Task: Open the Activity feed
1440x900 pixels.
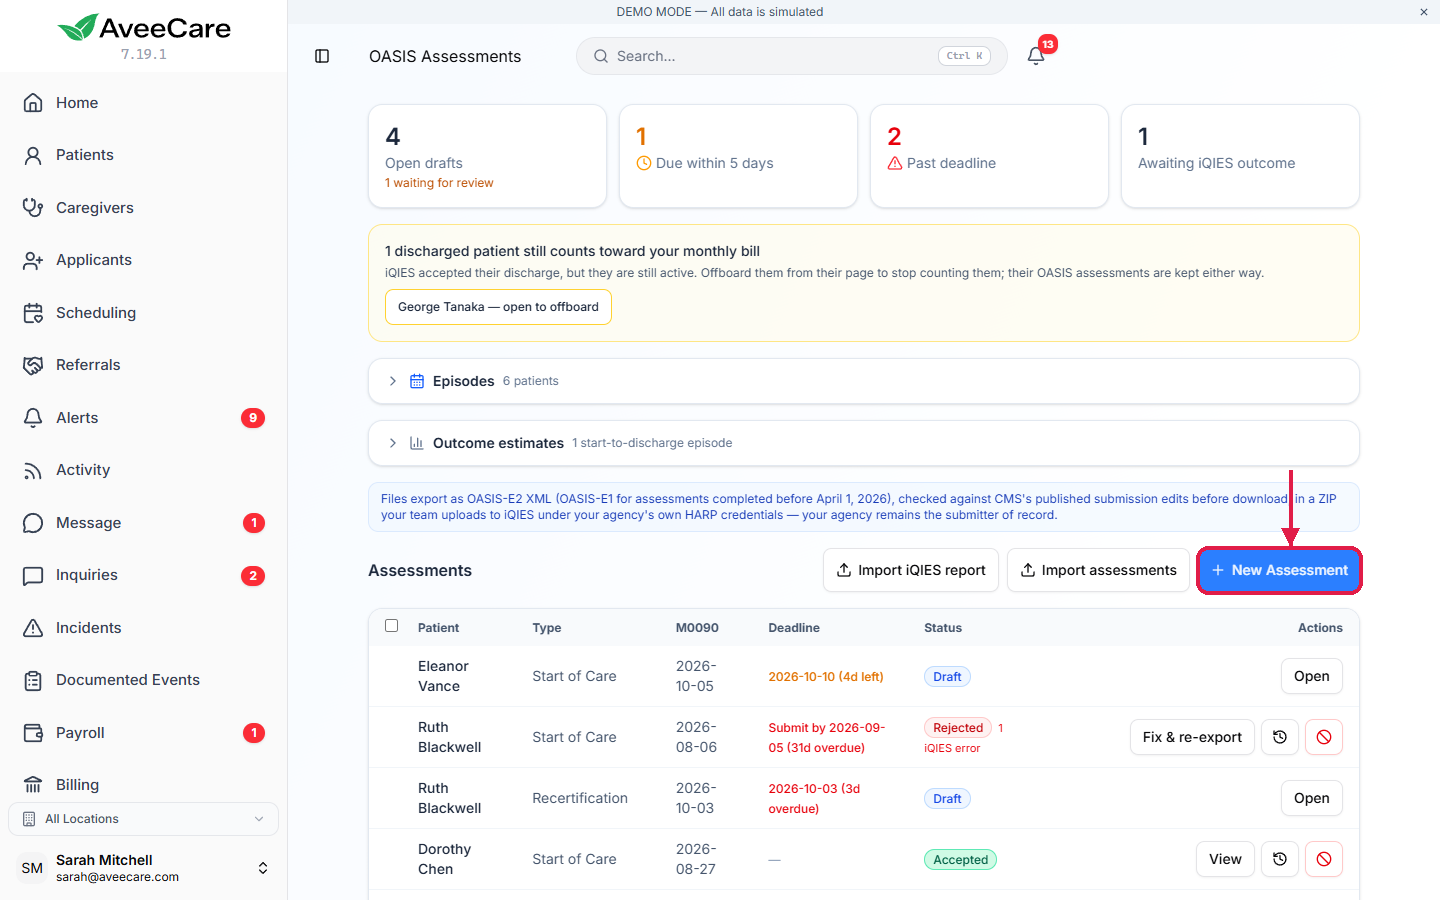Action: [144, 470]
